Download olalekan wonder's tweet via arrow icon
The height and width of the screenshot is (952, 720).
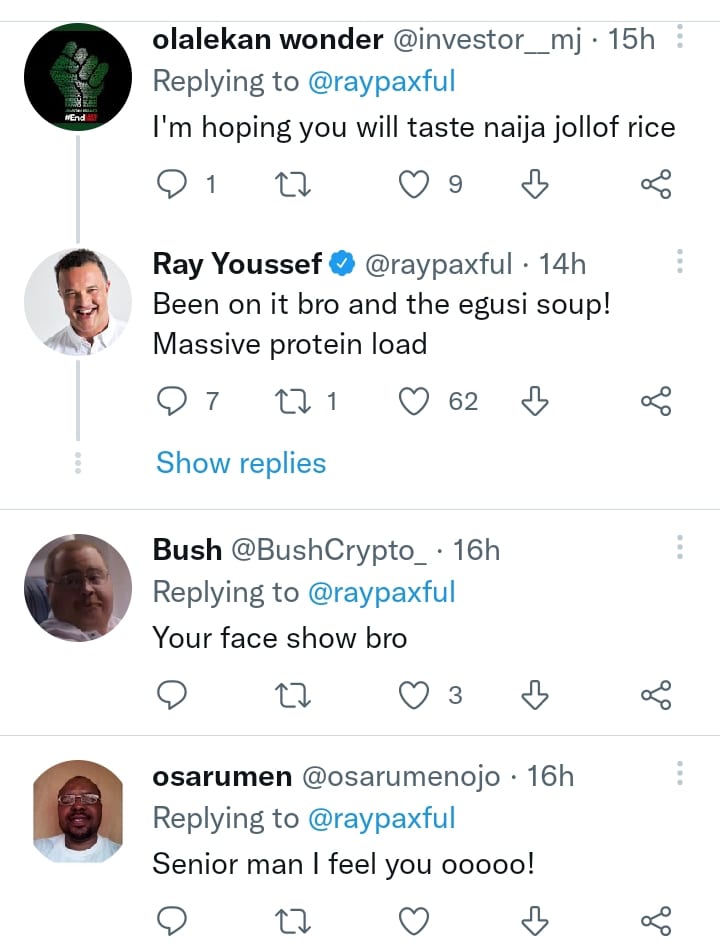pyautogui.click(x=536, y=184)
